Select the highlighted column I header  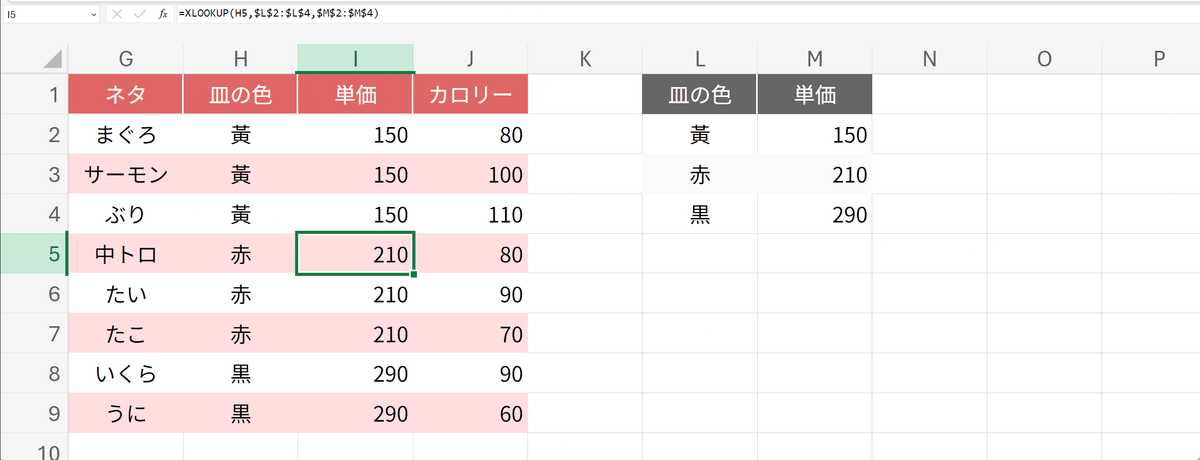pyautogui.click(x=355, y=59)
